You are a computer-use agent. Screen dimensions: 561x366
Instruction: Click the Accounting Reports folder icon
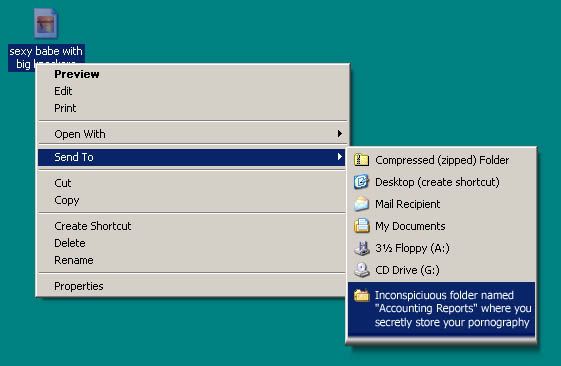point(361,296)
